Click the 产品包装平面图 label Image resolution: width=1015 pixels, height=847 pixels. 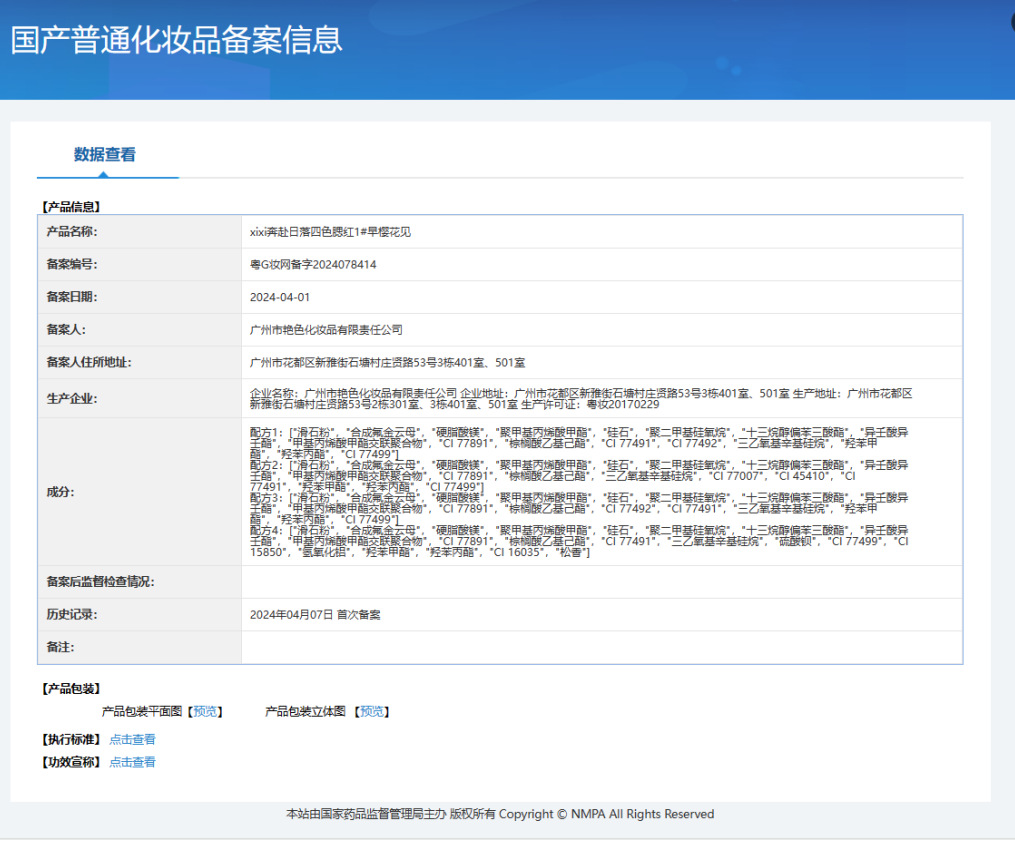pos(142,711)
